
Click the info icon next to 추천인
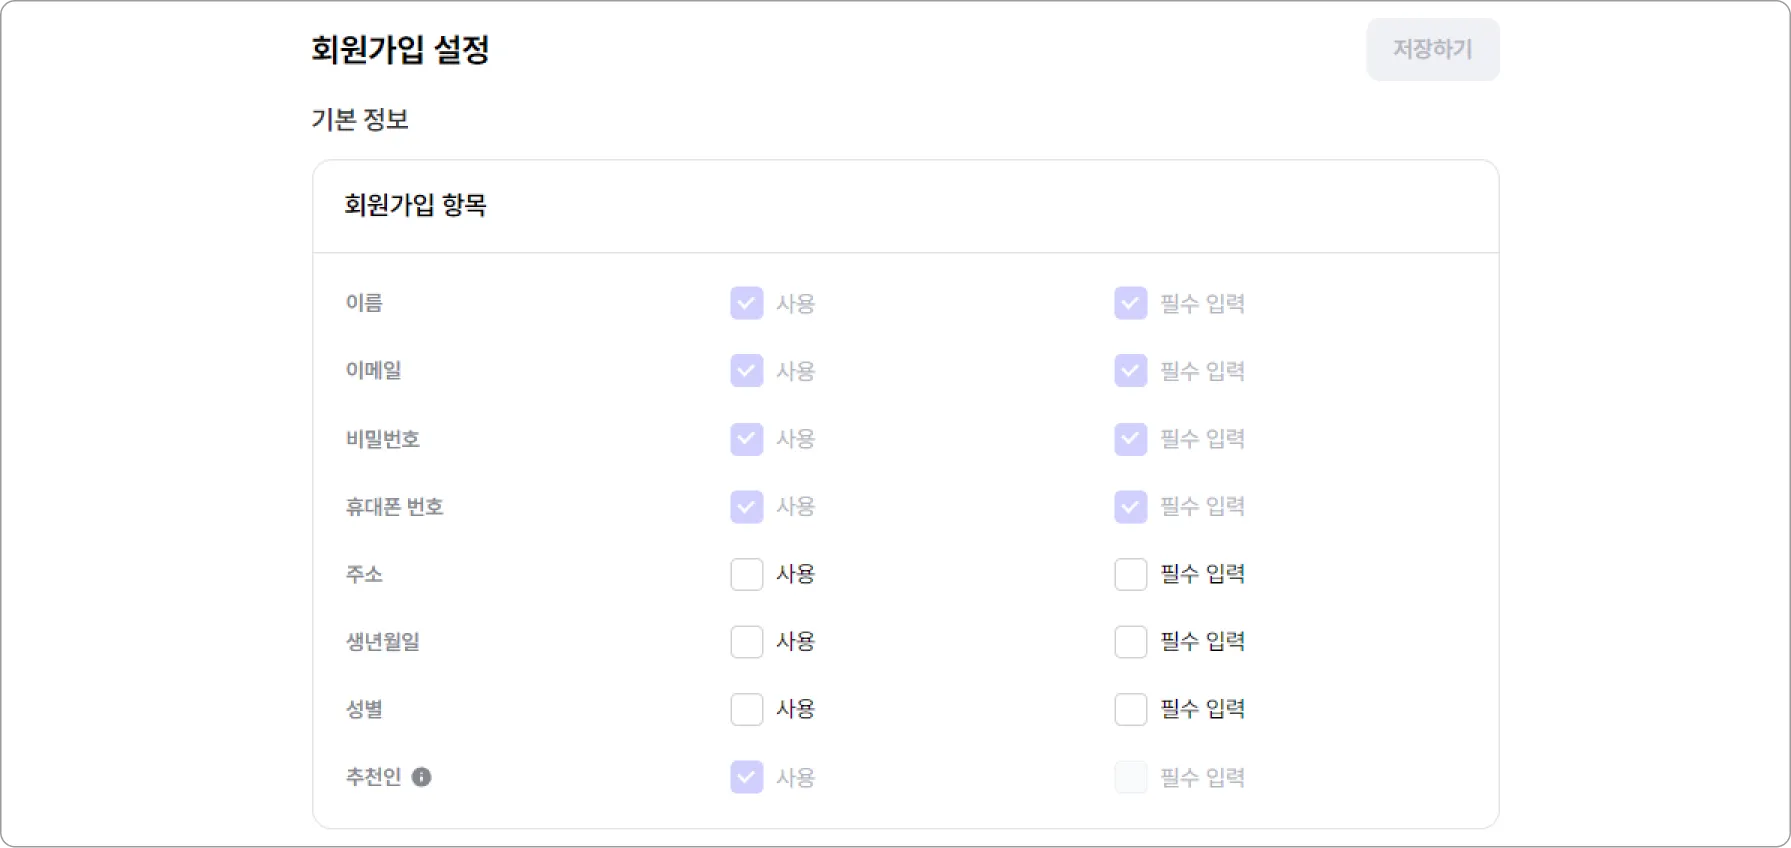point(422,777)
